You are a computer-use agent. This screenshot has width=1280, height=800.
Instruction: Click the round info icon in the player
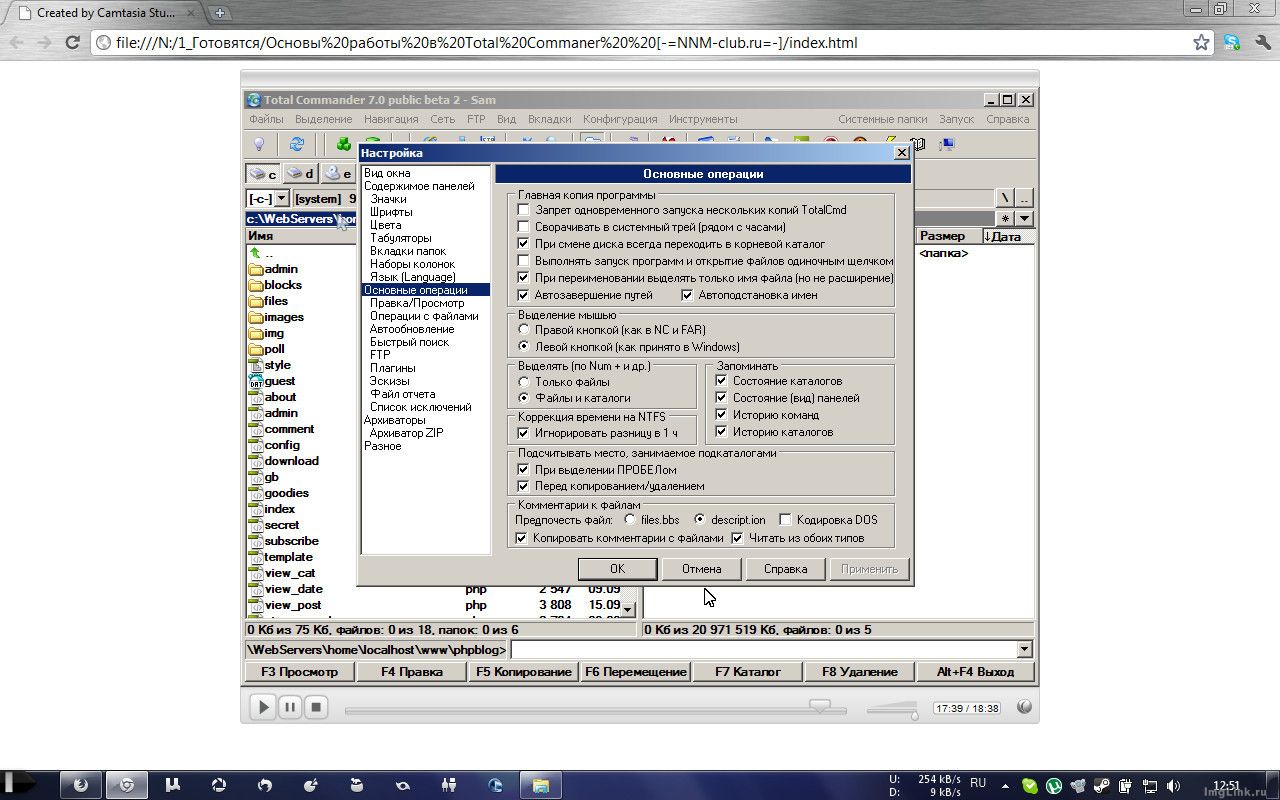[x=1024, y=706]
